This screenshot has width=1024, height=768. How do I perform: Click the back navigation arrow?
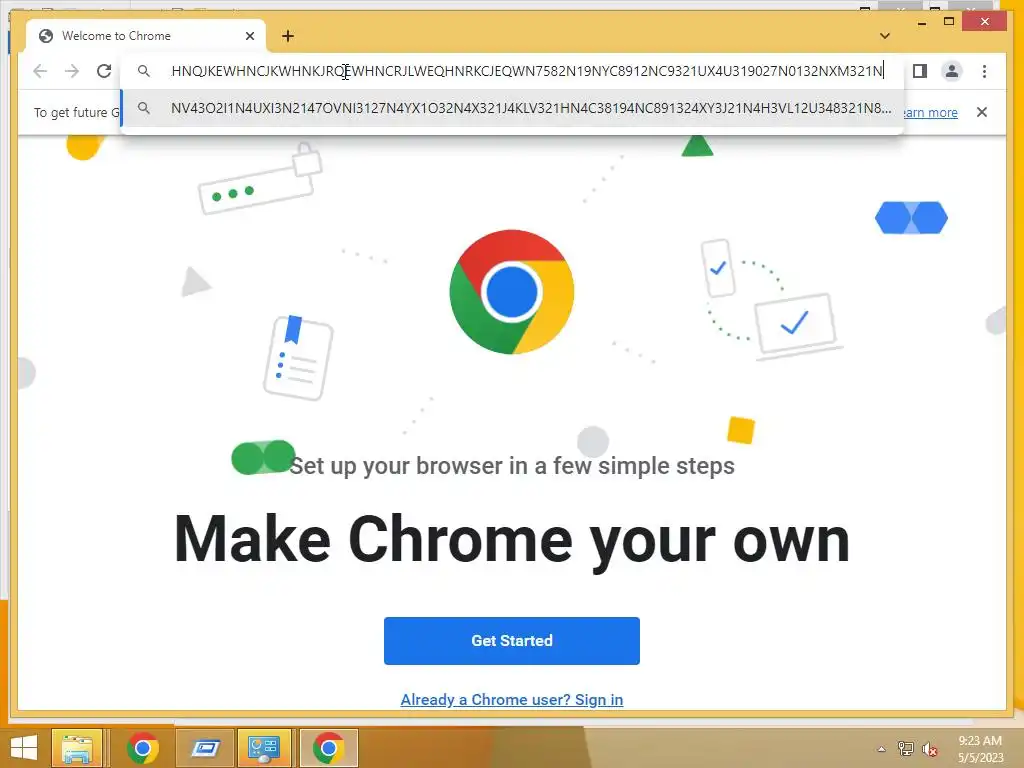coord(40,71)
